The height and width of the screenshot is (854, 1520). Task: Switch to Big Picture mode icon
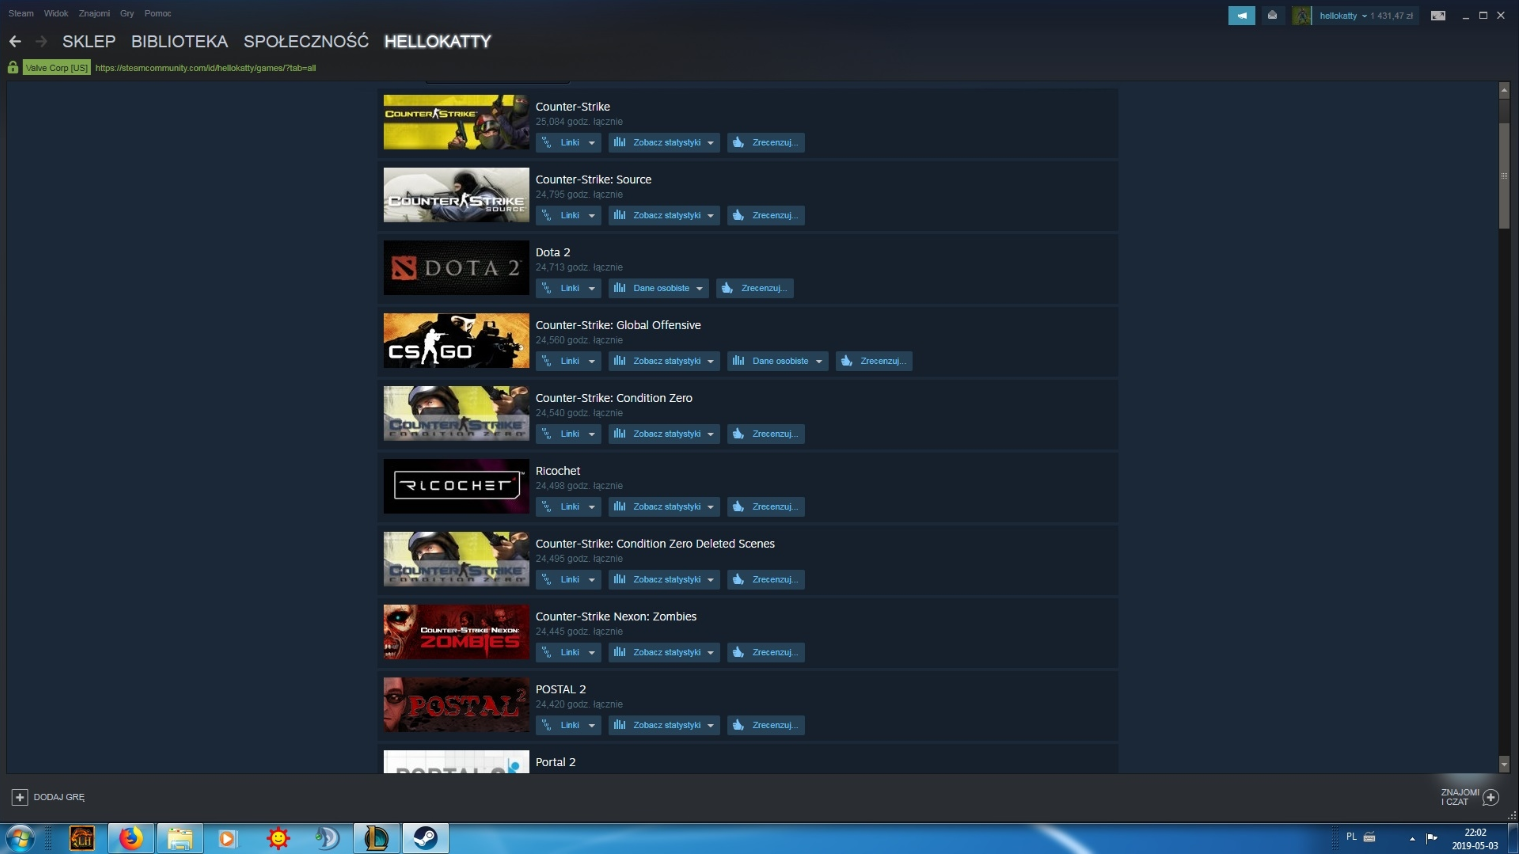(x=1438, y=15)
